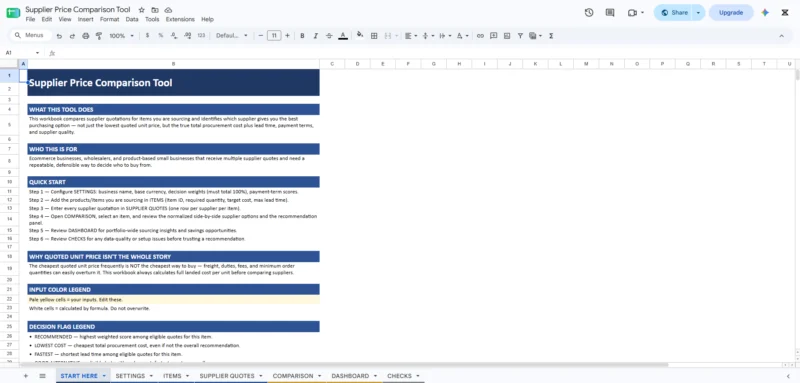The height and width of the screenshot is (383, 800).
Task: Click the Upgrade button
Action: pos(731,13)
